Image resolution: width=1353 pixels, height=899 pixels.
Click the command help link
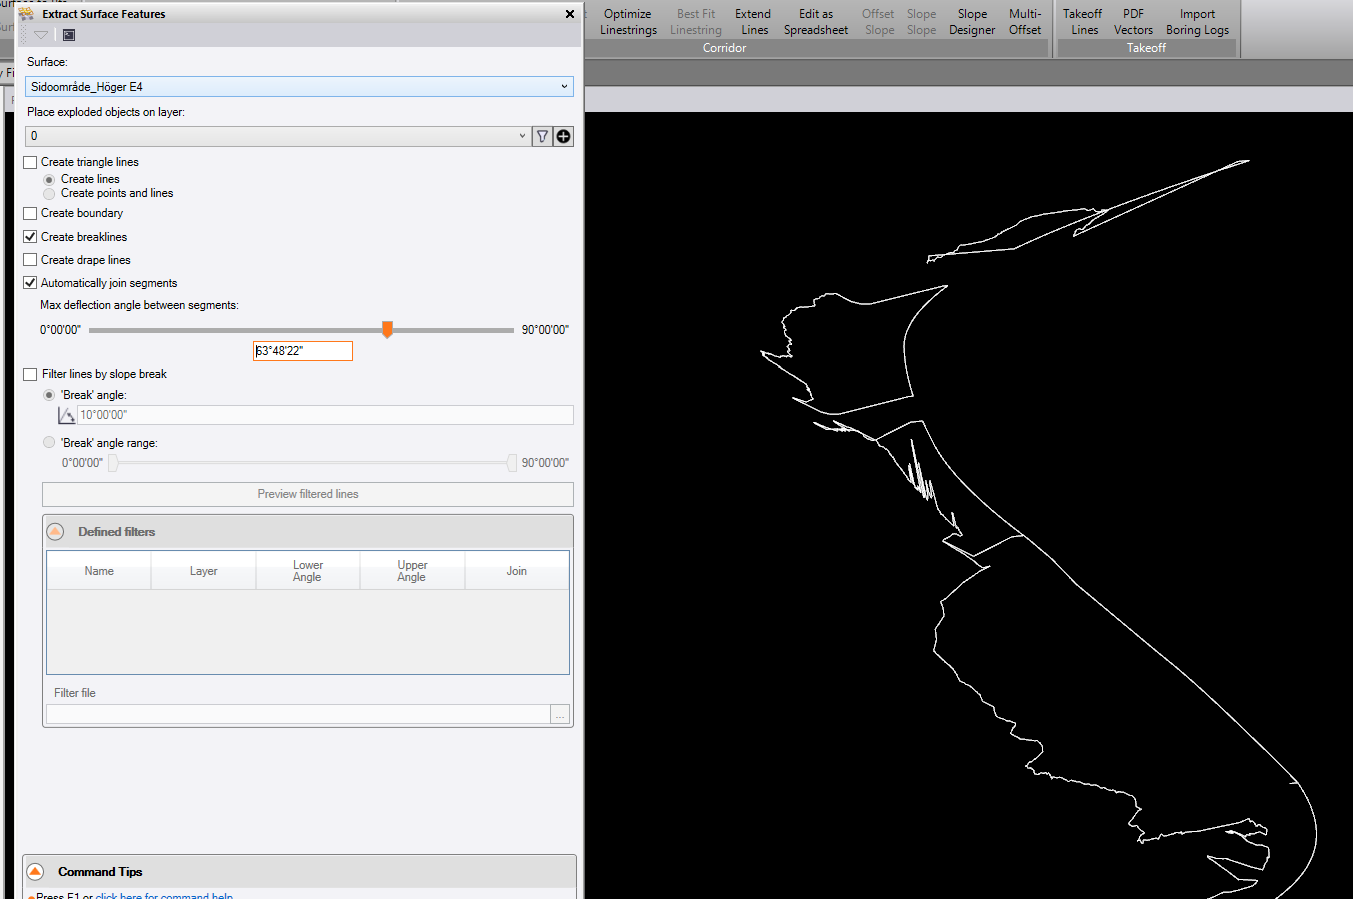click(x=164, y=896)
